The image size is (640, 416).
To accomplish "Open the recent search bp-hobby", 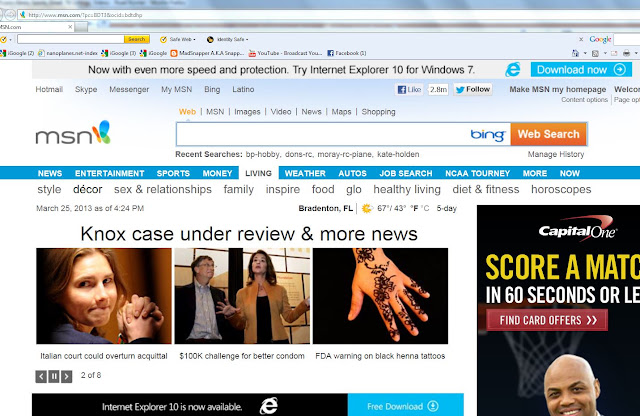I will (x=263, y=154).
